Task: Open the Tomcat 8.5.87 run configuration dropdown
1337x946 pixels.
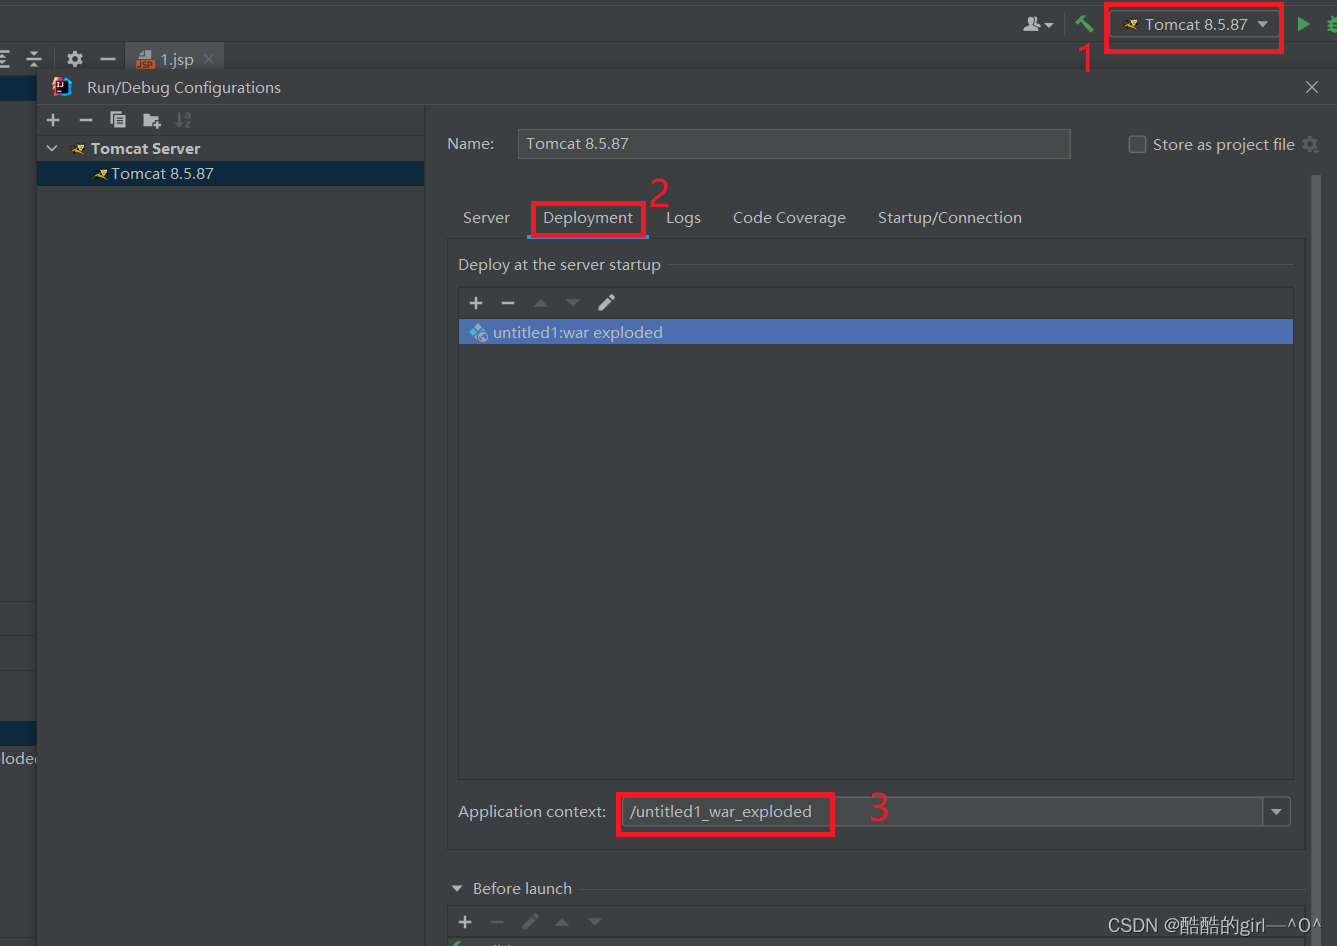Action: point(1195,24)
